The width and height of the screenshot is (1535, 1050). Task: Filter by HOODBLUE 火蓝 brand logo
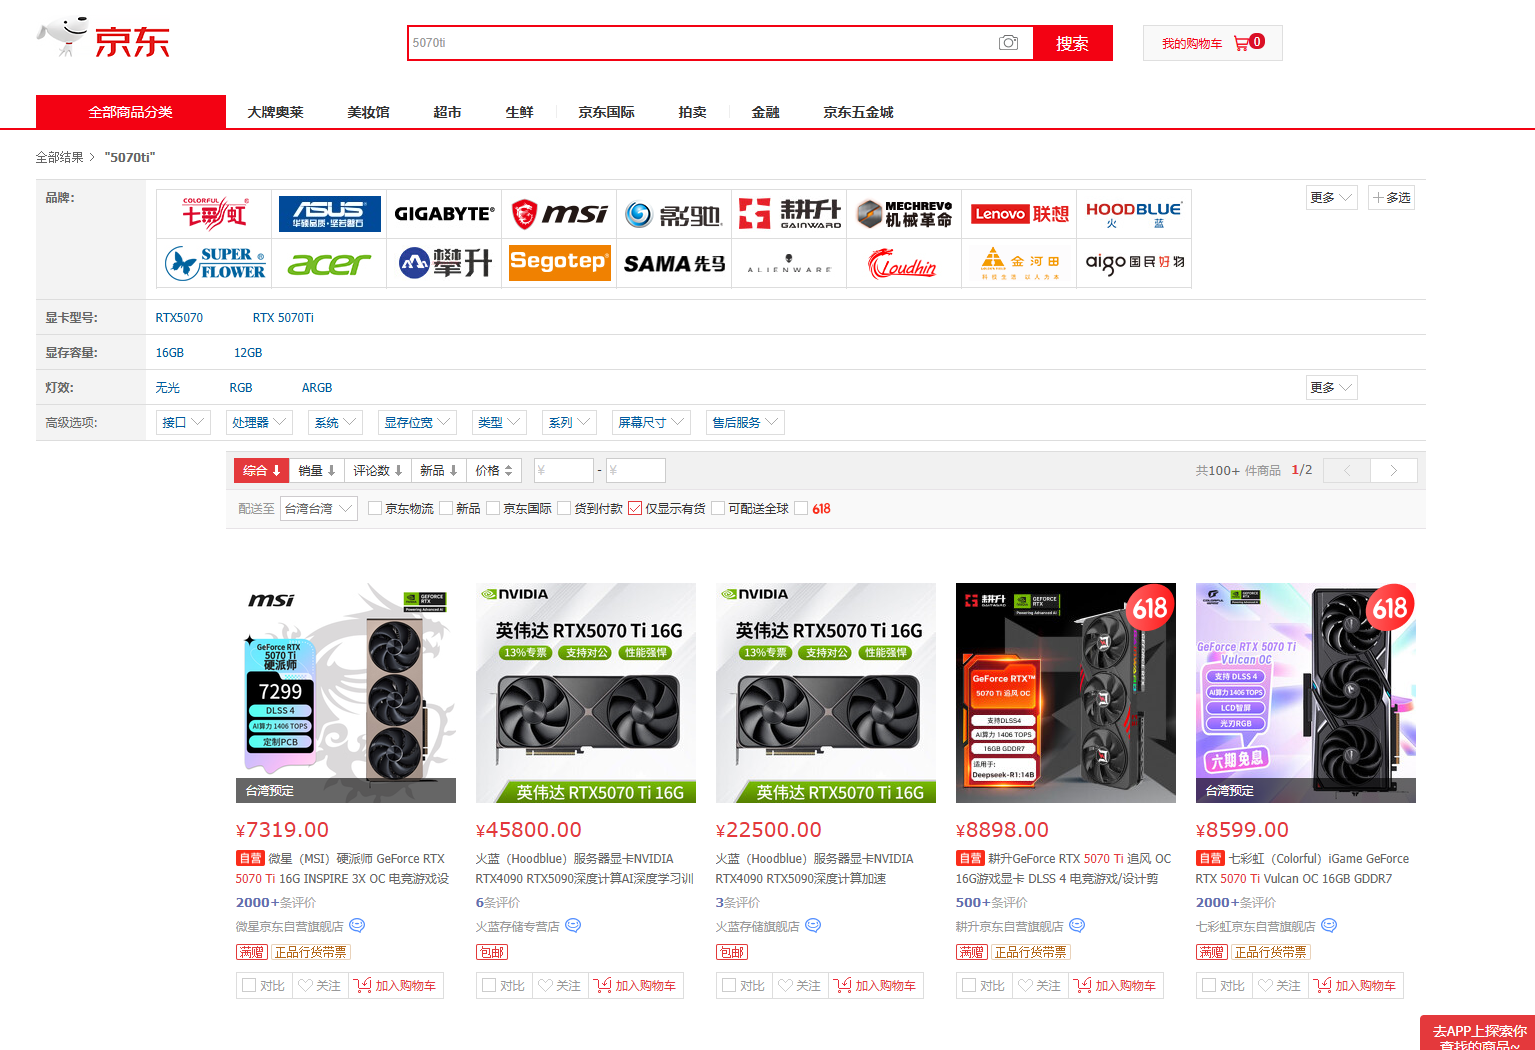click(1134, 213)
